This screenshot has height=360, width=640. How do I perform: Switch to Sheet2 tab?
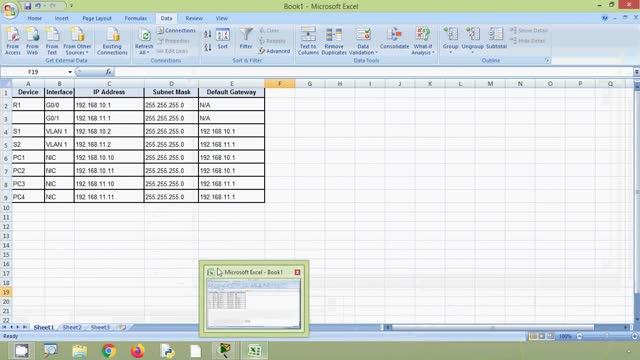coord(72,327)
